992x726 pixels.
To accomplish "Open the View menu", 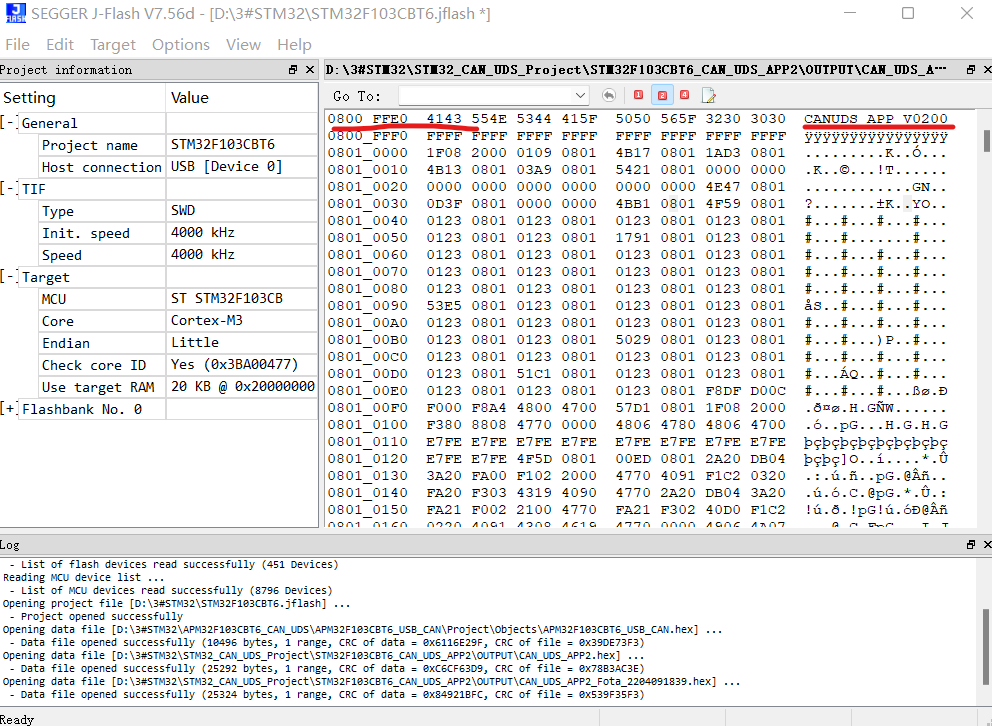I will [x=243, y=44].
